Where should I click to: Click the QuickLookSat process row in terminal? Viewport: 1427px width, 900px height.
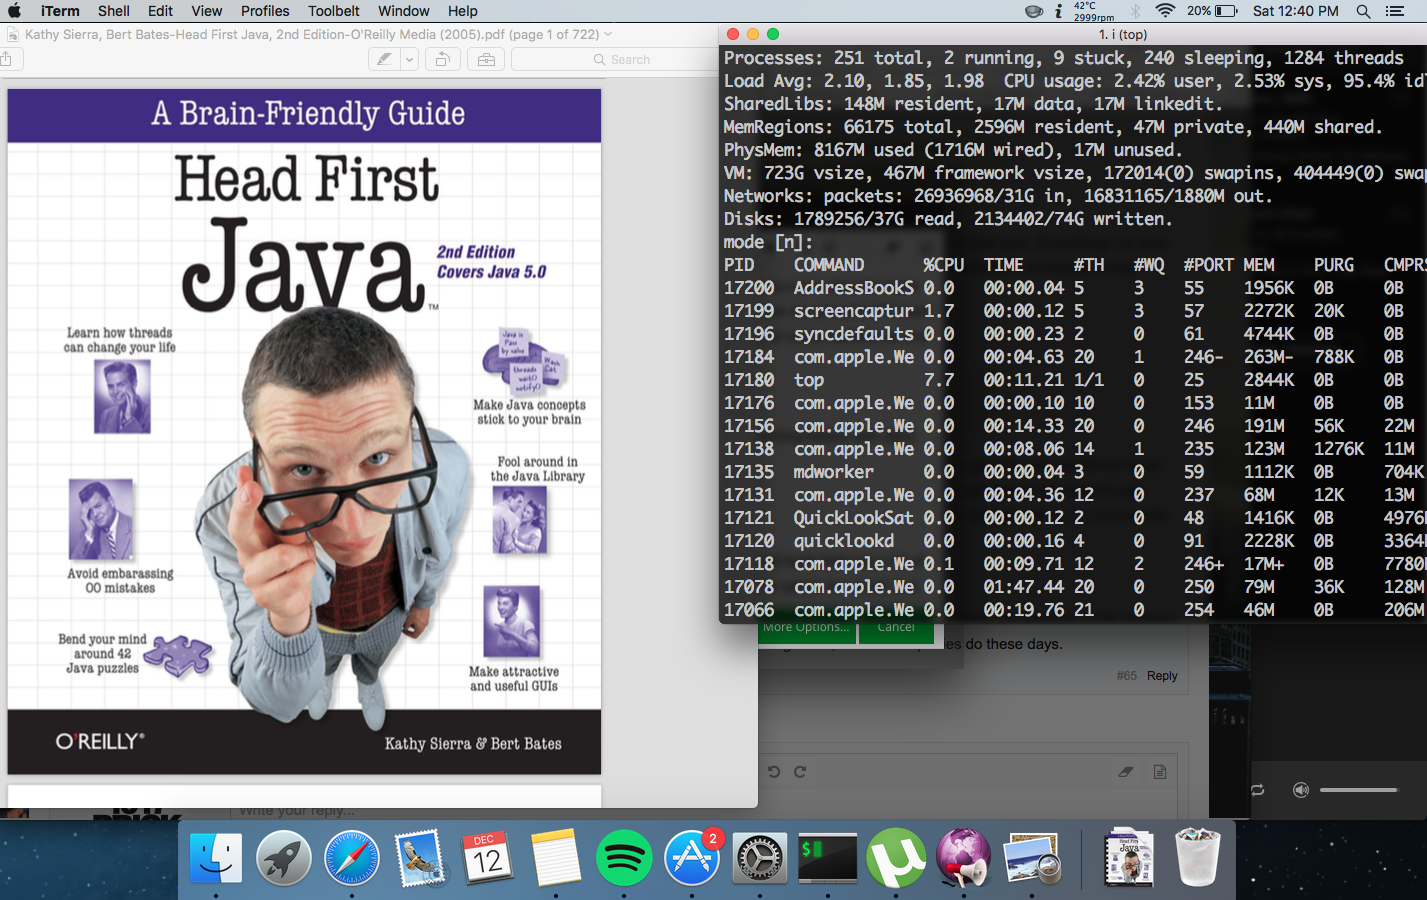1075,518
